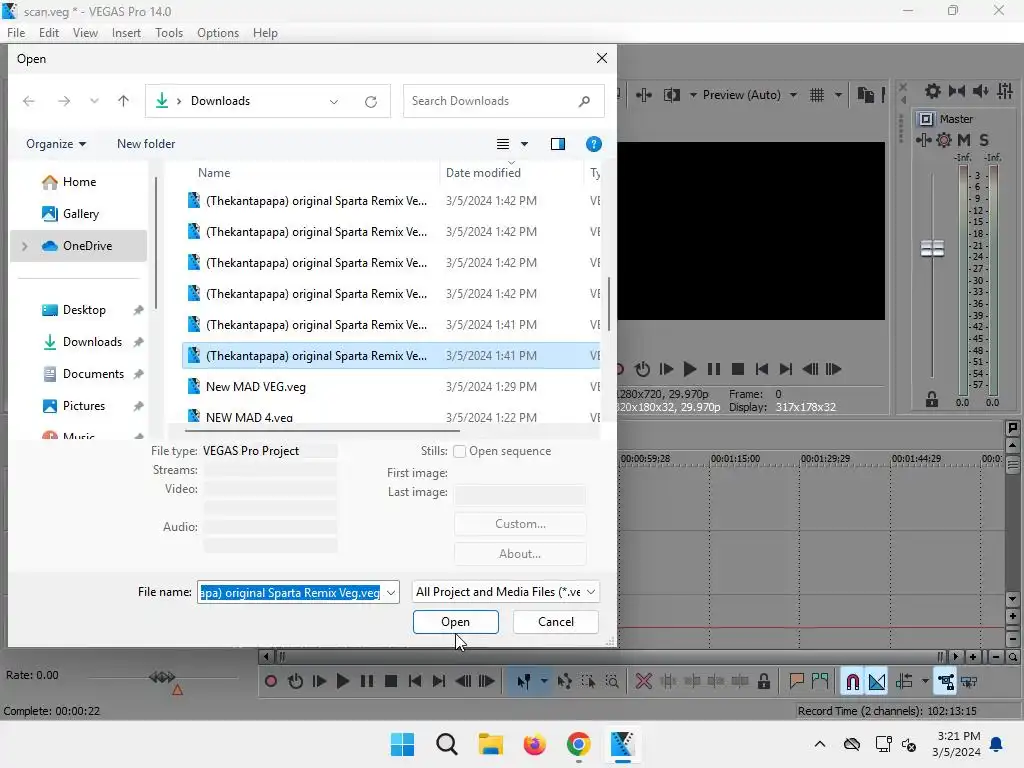1024x768 pixels.
Task: Open recent locations dropdown arrow
Action: (95, 101)
